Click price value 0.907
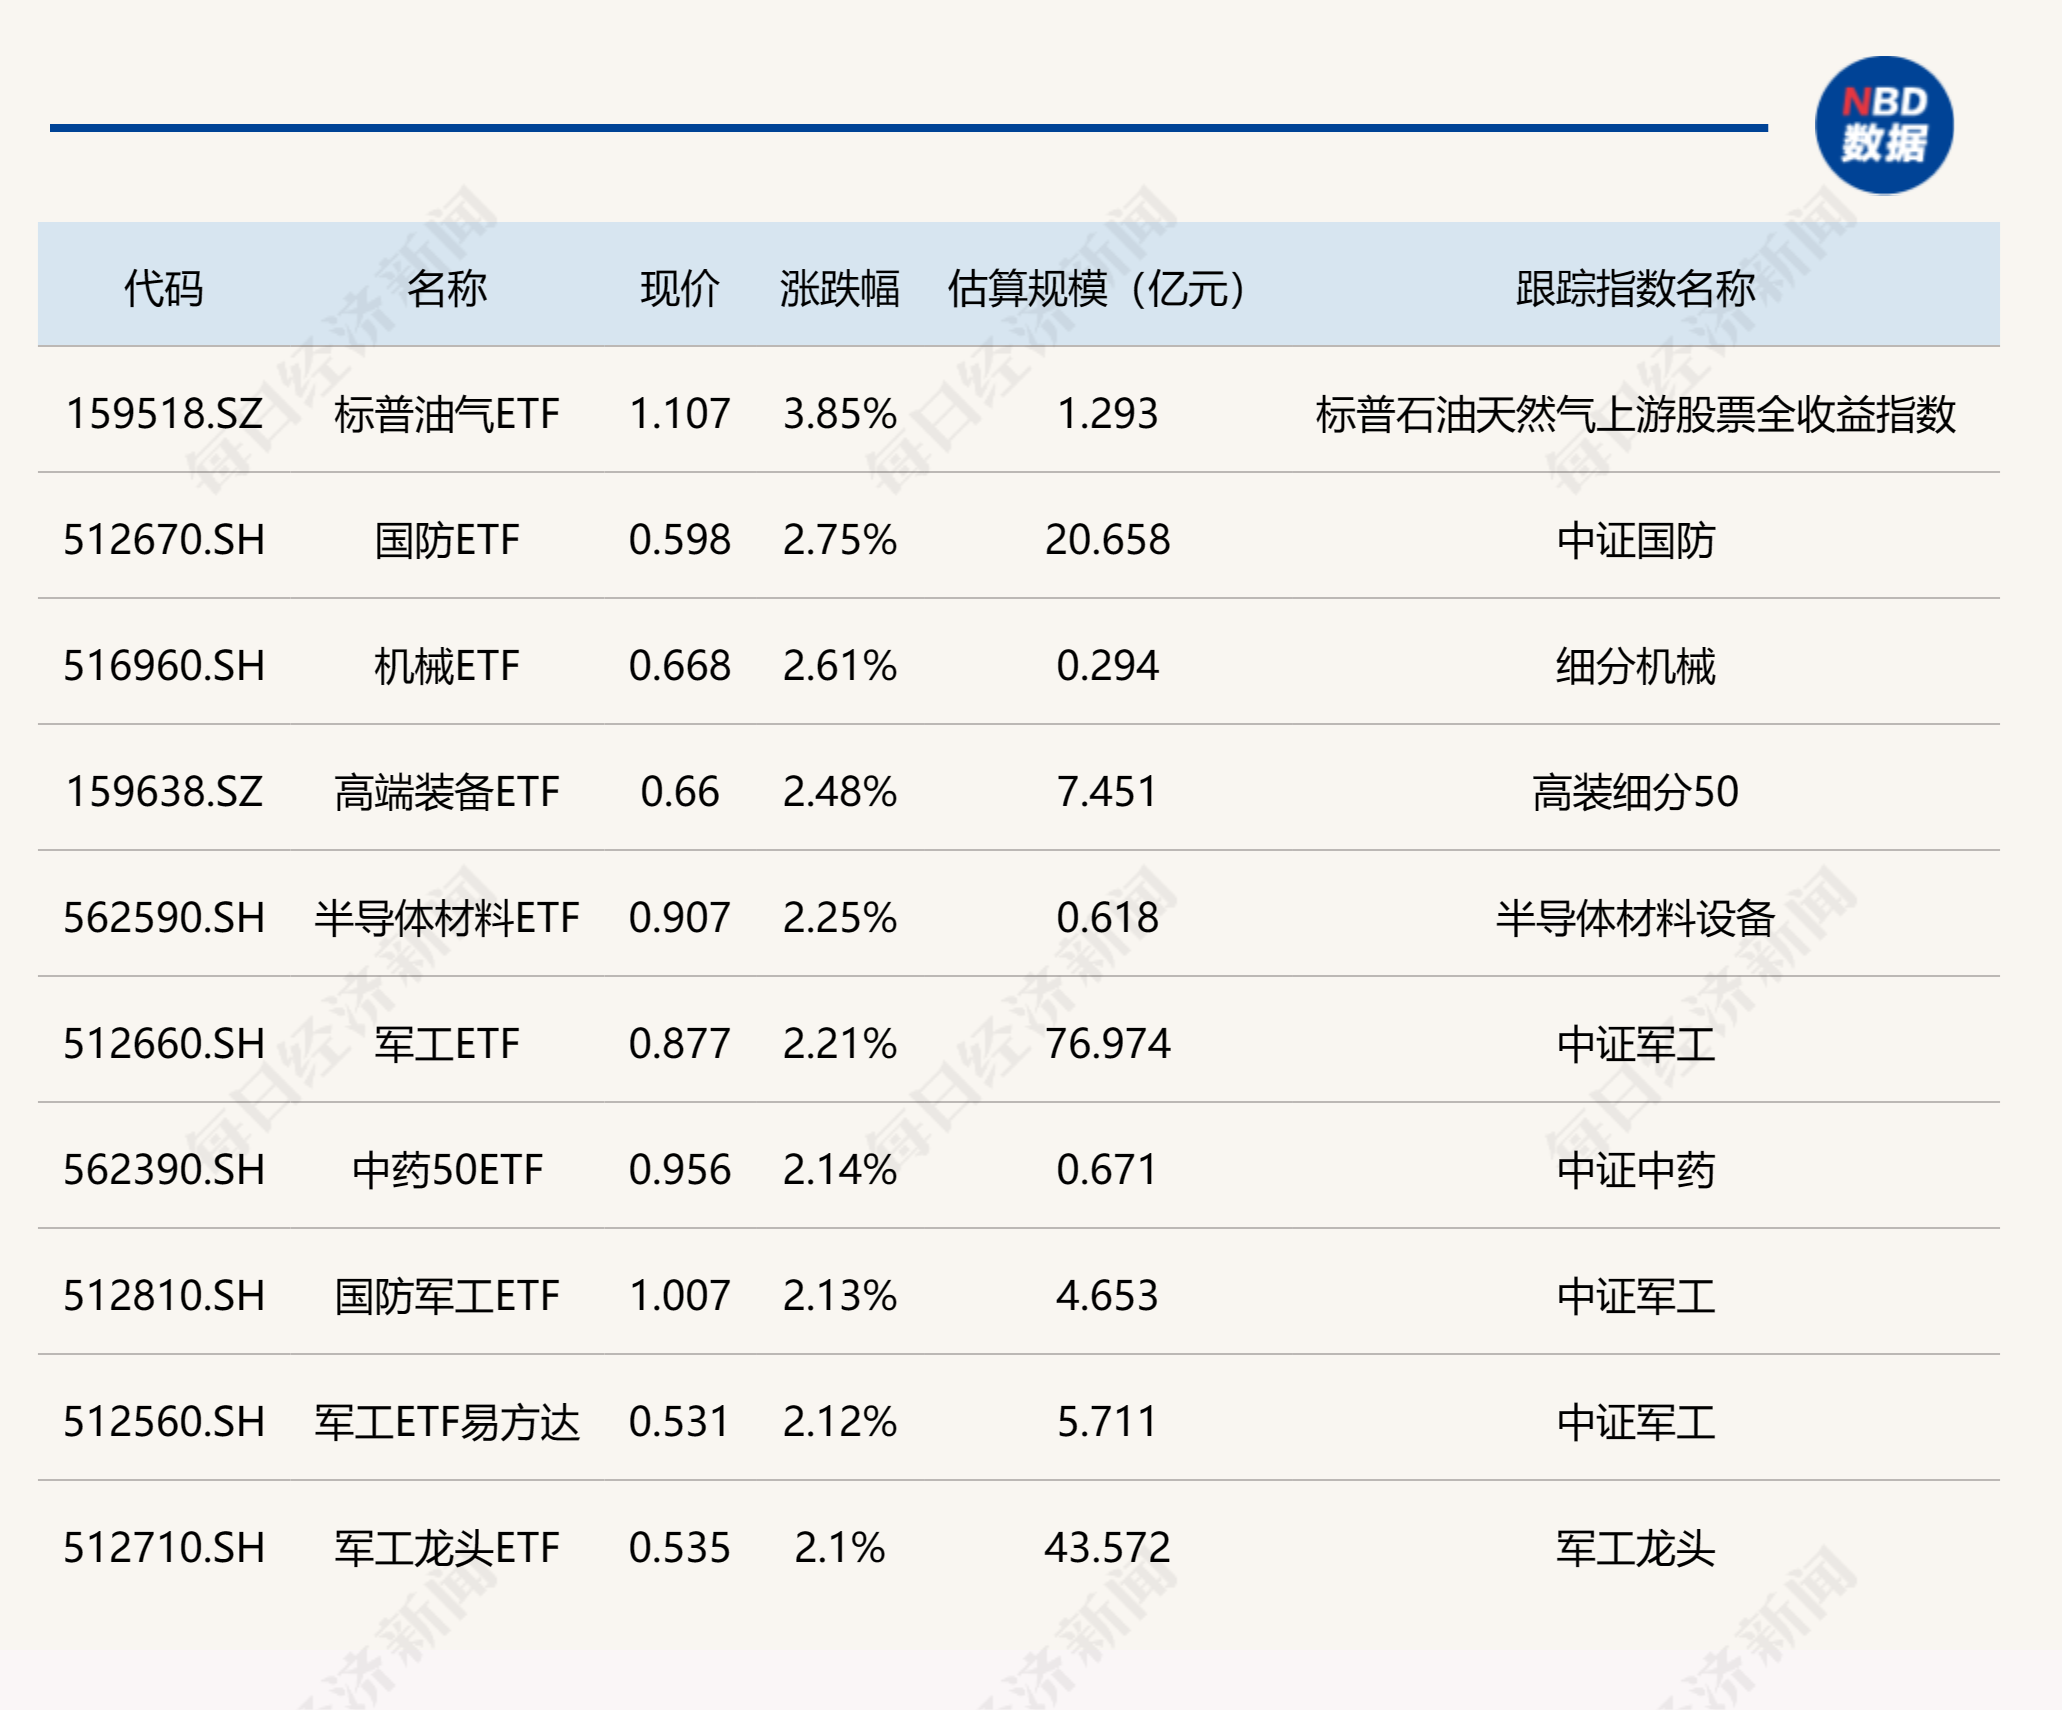 pos(680,918)
